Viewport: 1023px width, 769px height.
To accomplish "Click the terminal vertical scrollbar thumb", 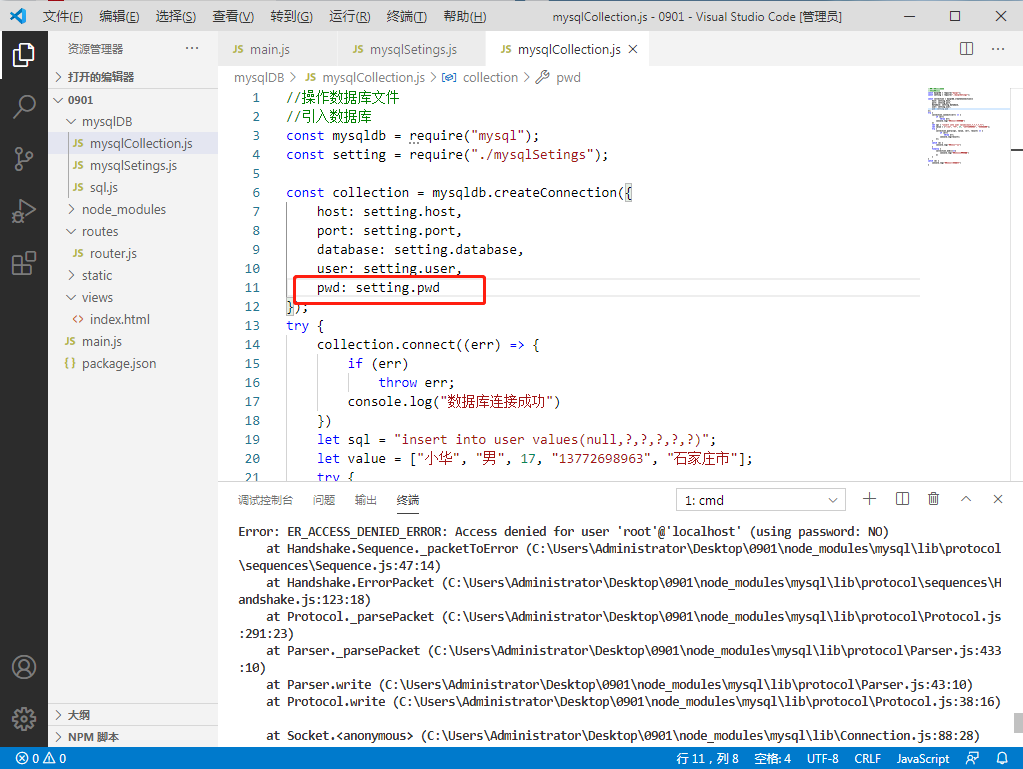I will coord(1018,723).
